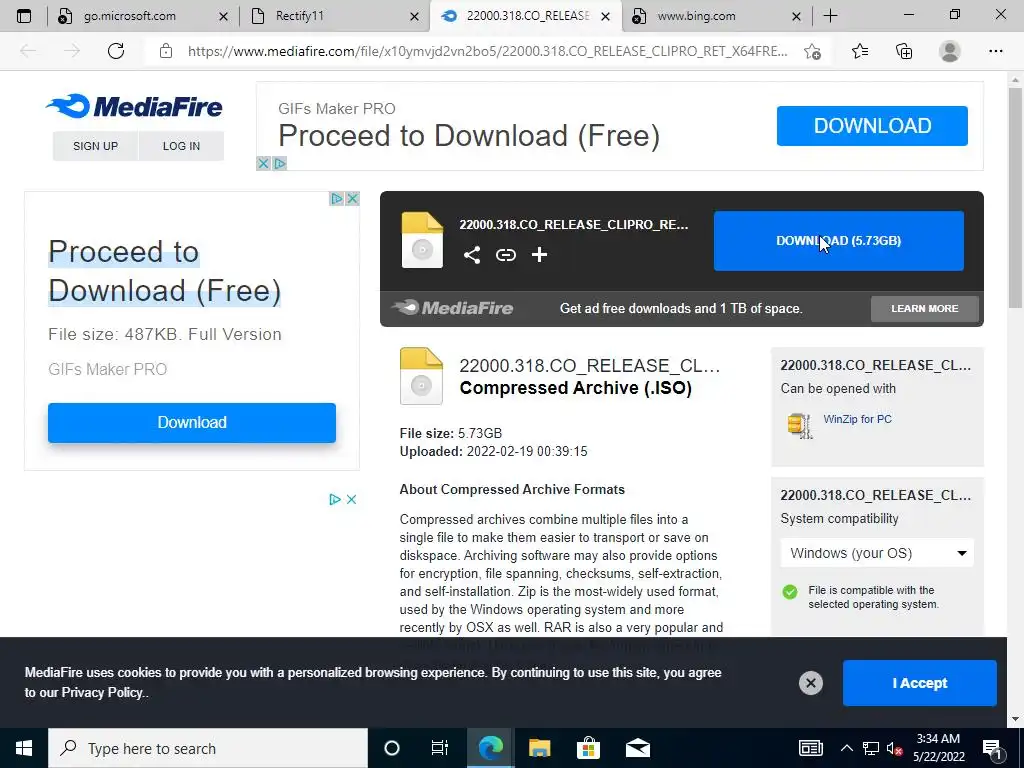Click LOG IN button
1024x768 pixels.
181,146
